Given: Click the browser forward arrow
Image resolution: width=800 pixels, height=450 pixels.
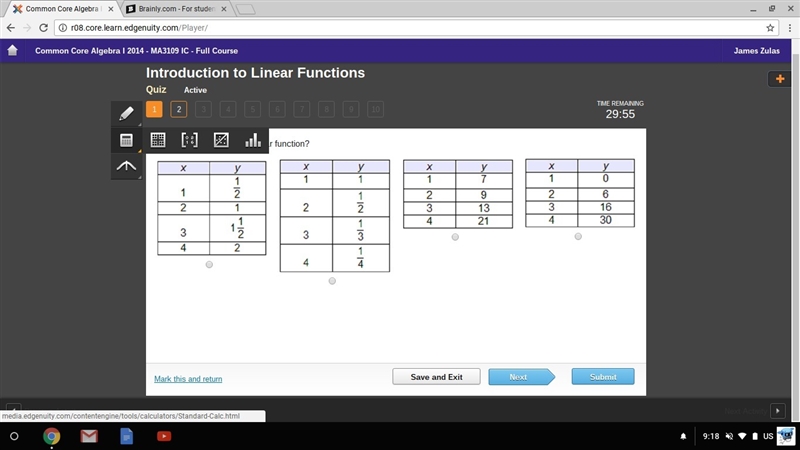Looking at the screenshot, I should pyautogui.click(x=27, y=28).
